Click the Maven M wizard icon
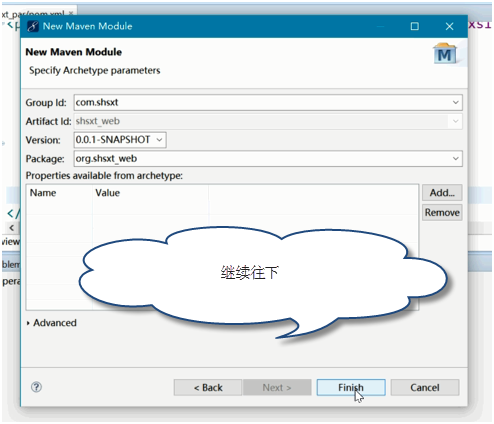494x424 pixels. (x=445, y=53)
